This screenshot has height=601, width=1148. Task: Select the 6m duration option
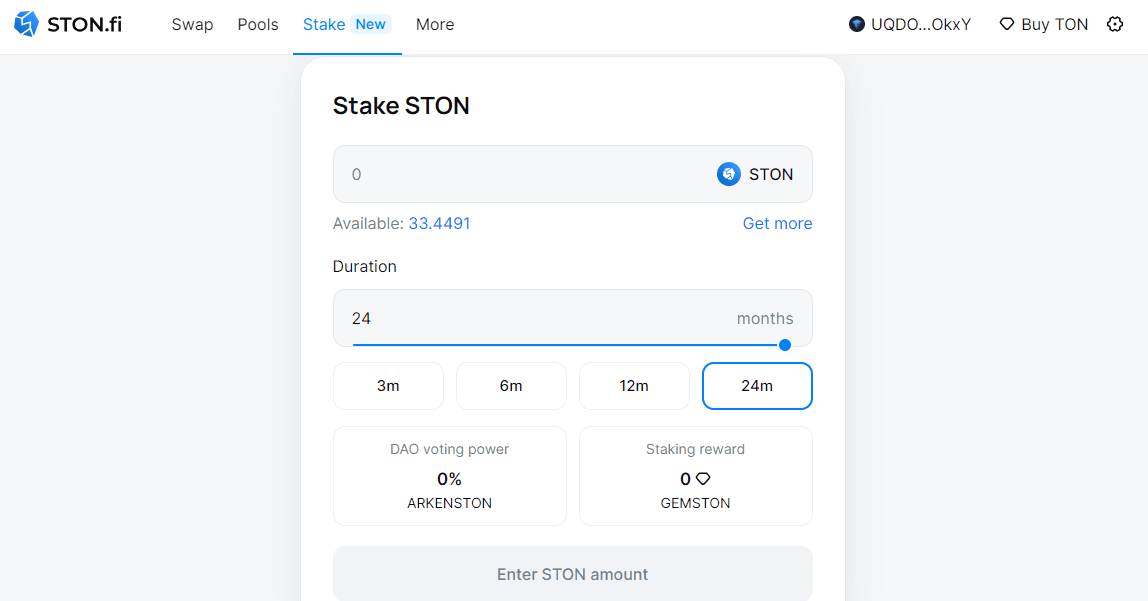pyautogui.click(x=511, y=386)
